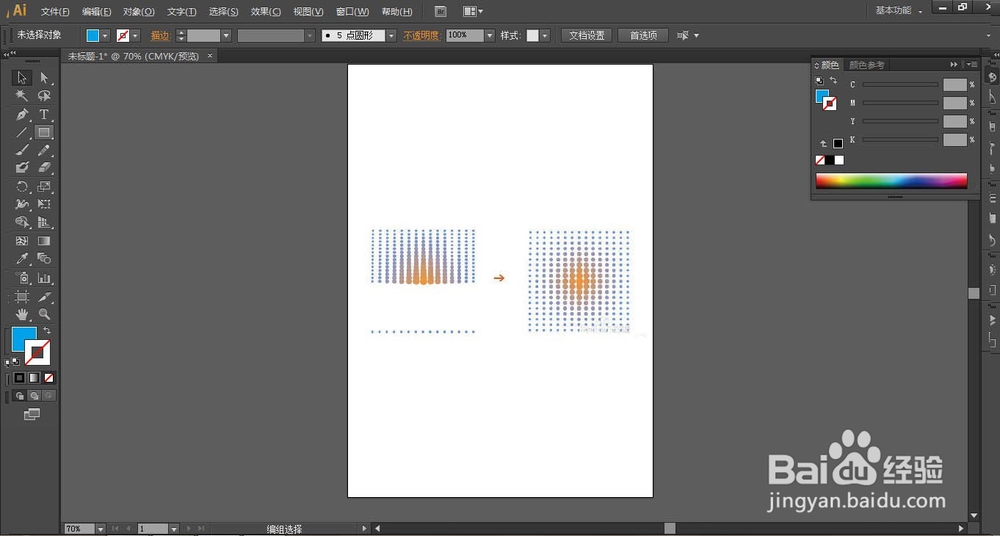1000x536 pixels.
Task: Select the Lasso tool
Action: coord(44,96)
